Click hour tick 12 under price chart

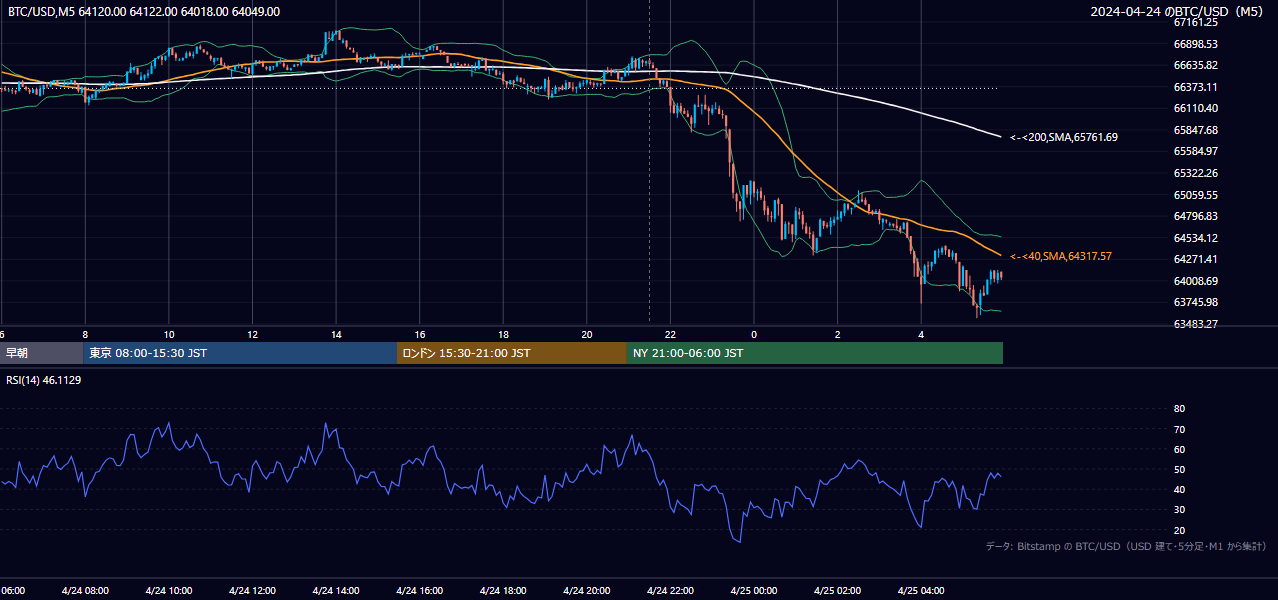[x=253, y=334]
